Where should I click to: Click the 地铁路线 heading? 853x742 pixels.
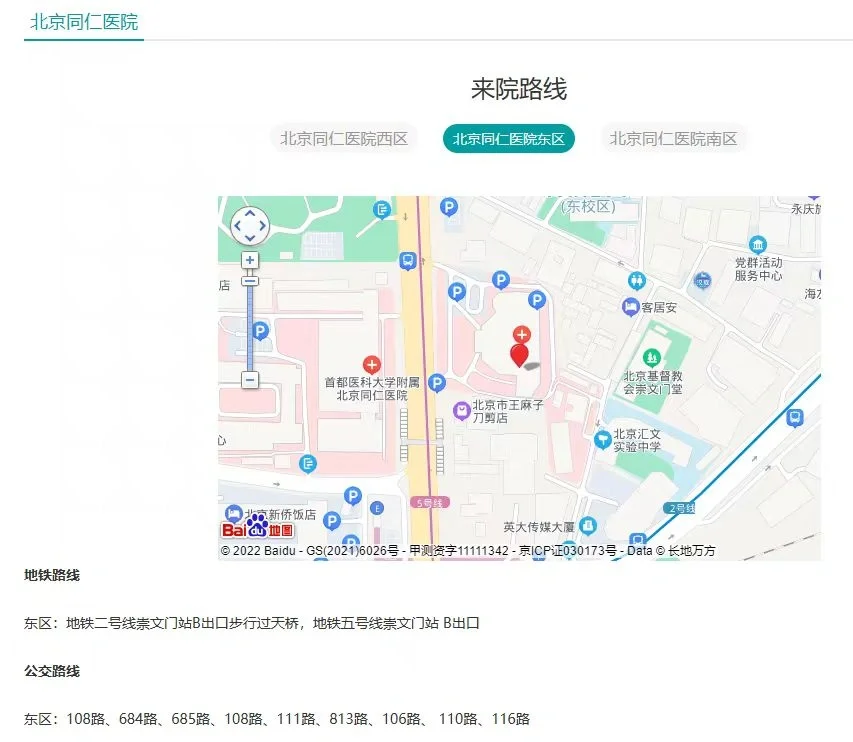52,575
